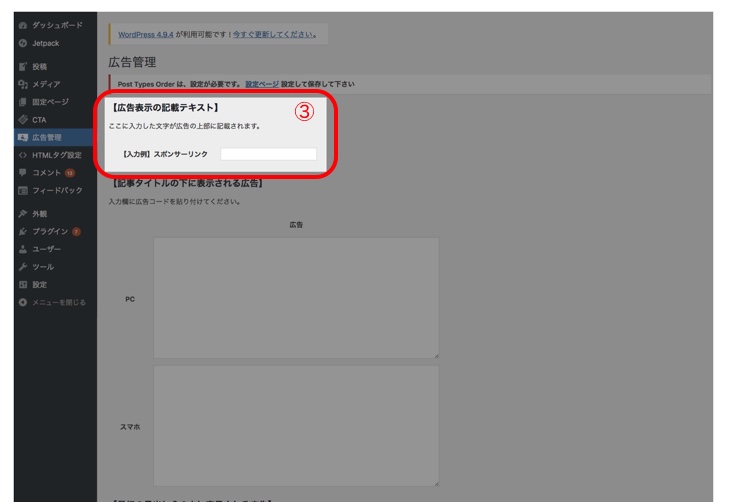Click the ダッシュボード dashboard icon
Viewport: 733px width, 502px height.
23,24
